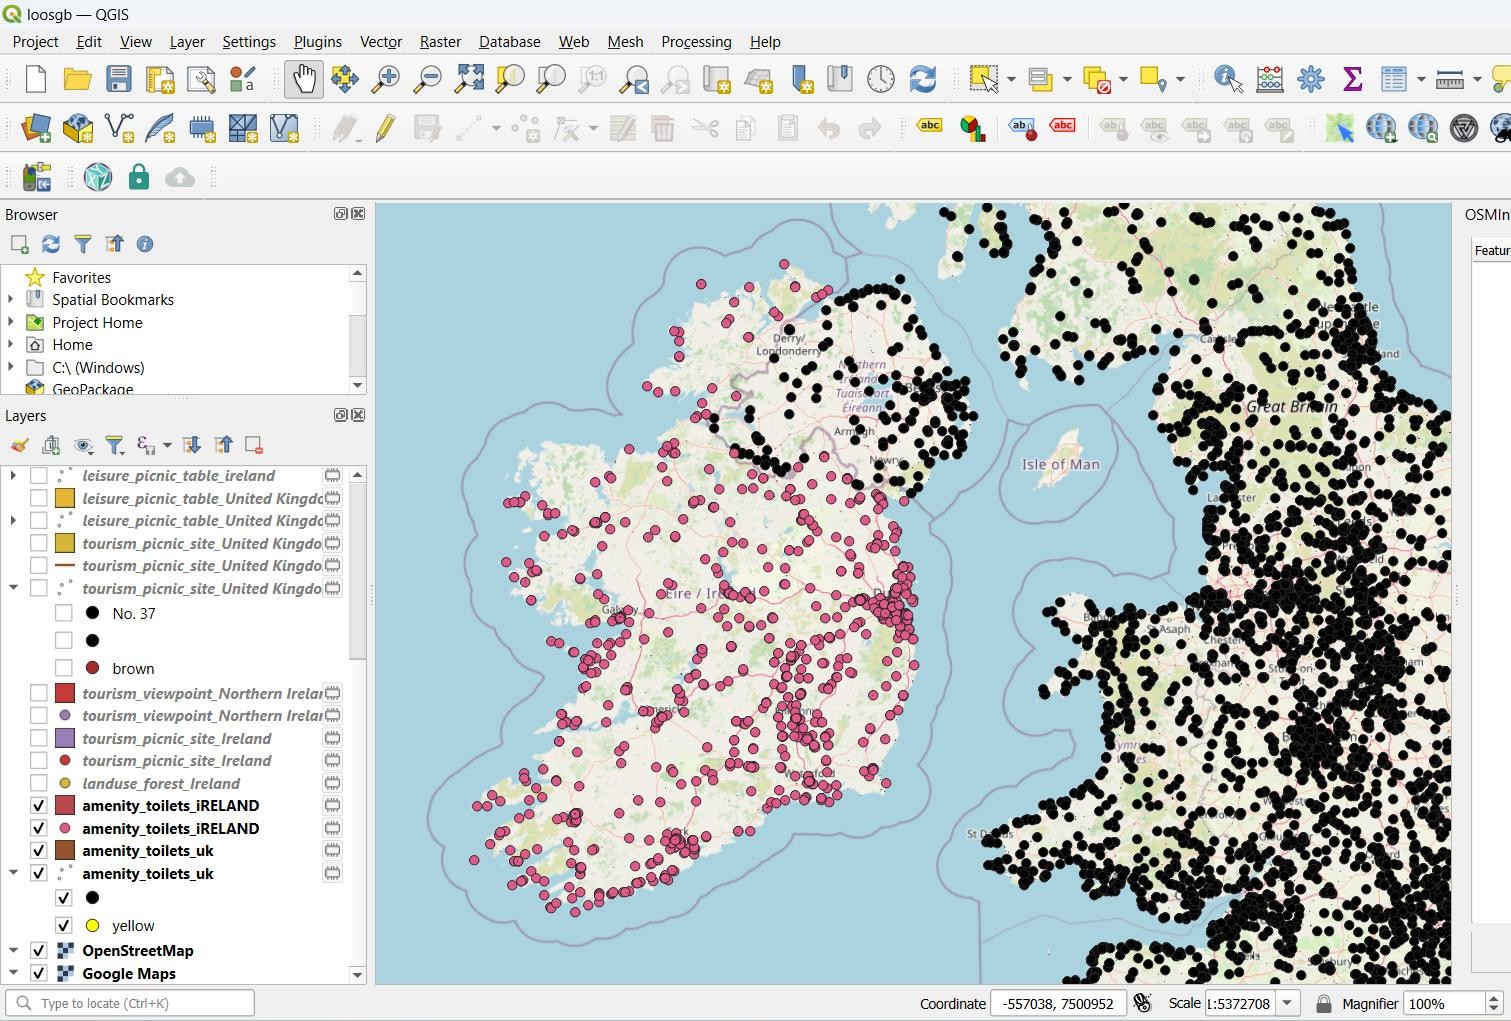Select the Identify Features tool
Screen dimensions: 1511x1021
(x=1228, y=79)
